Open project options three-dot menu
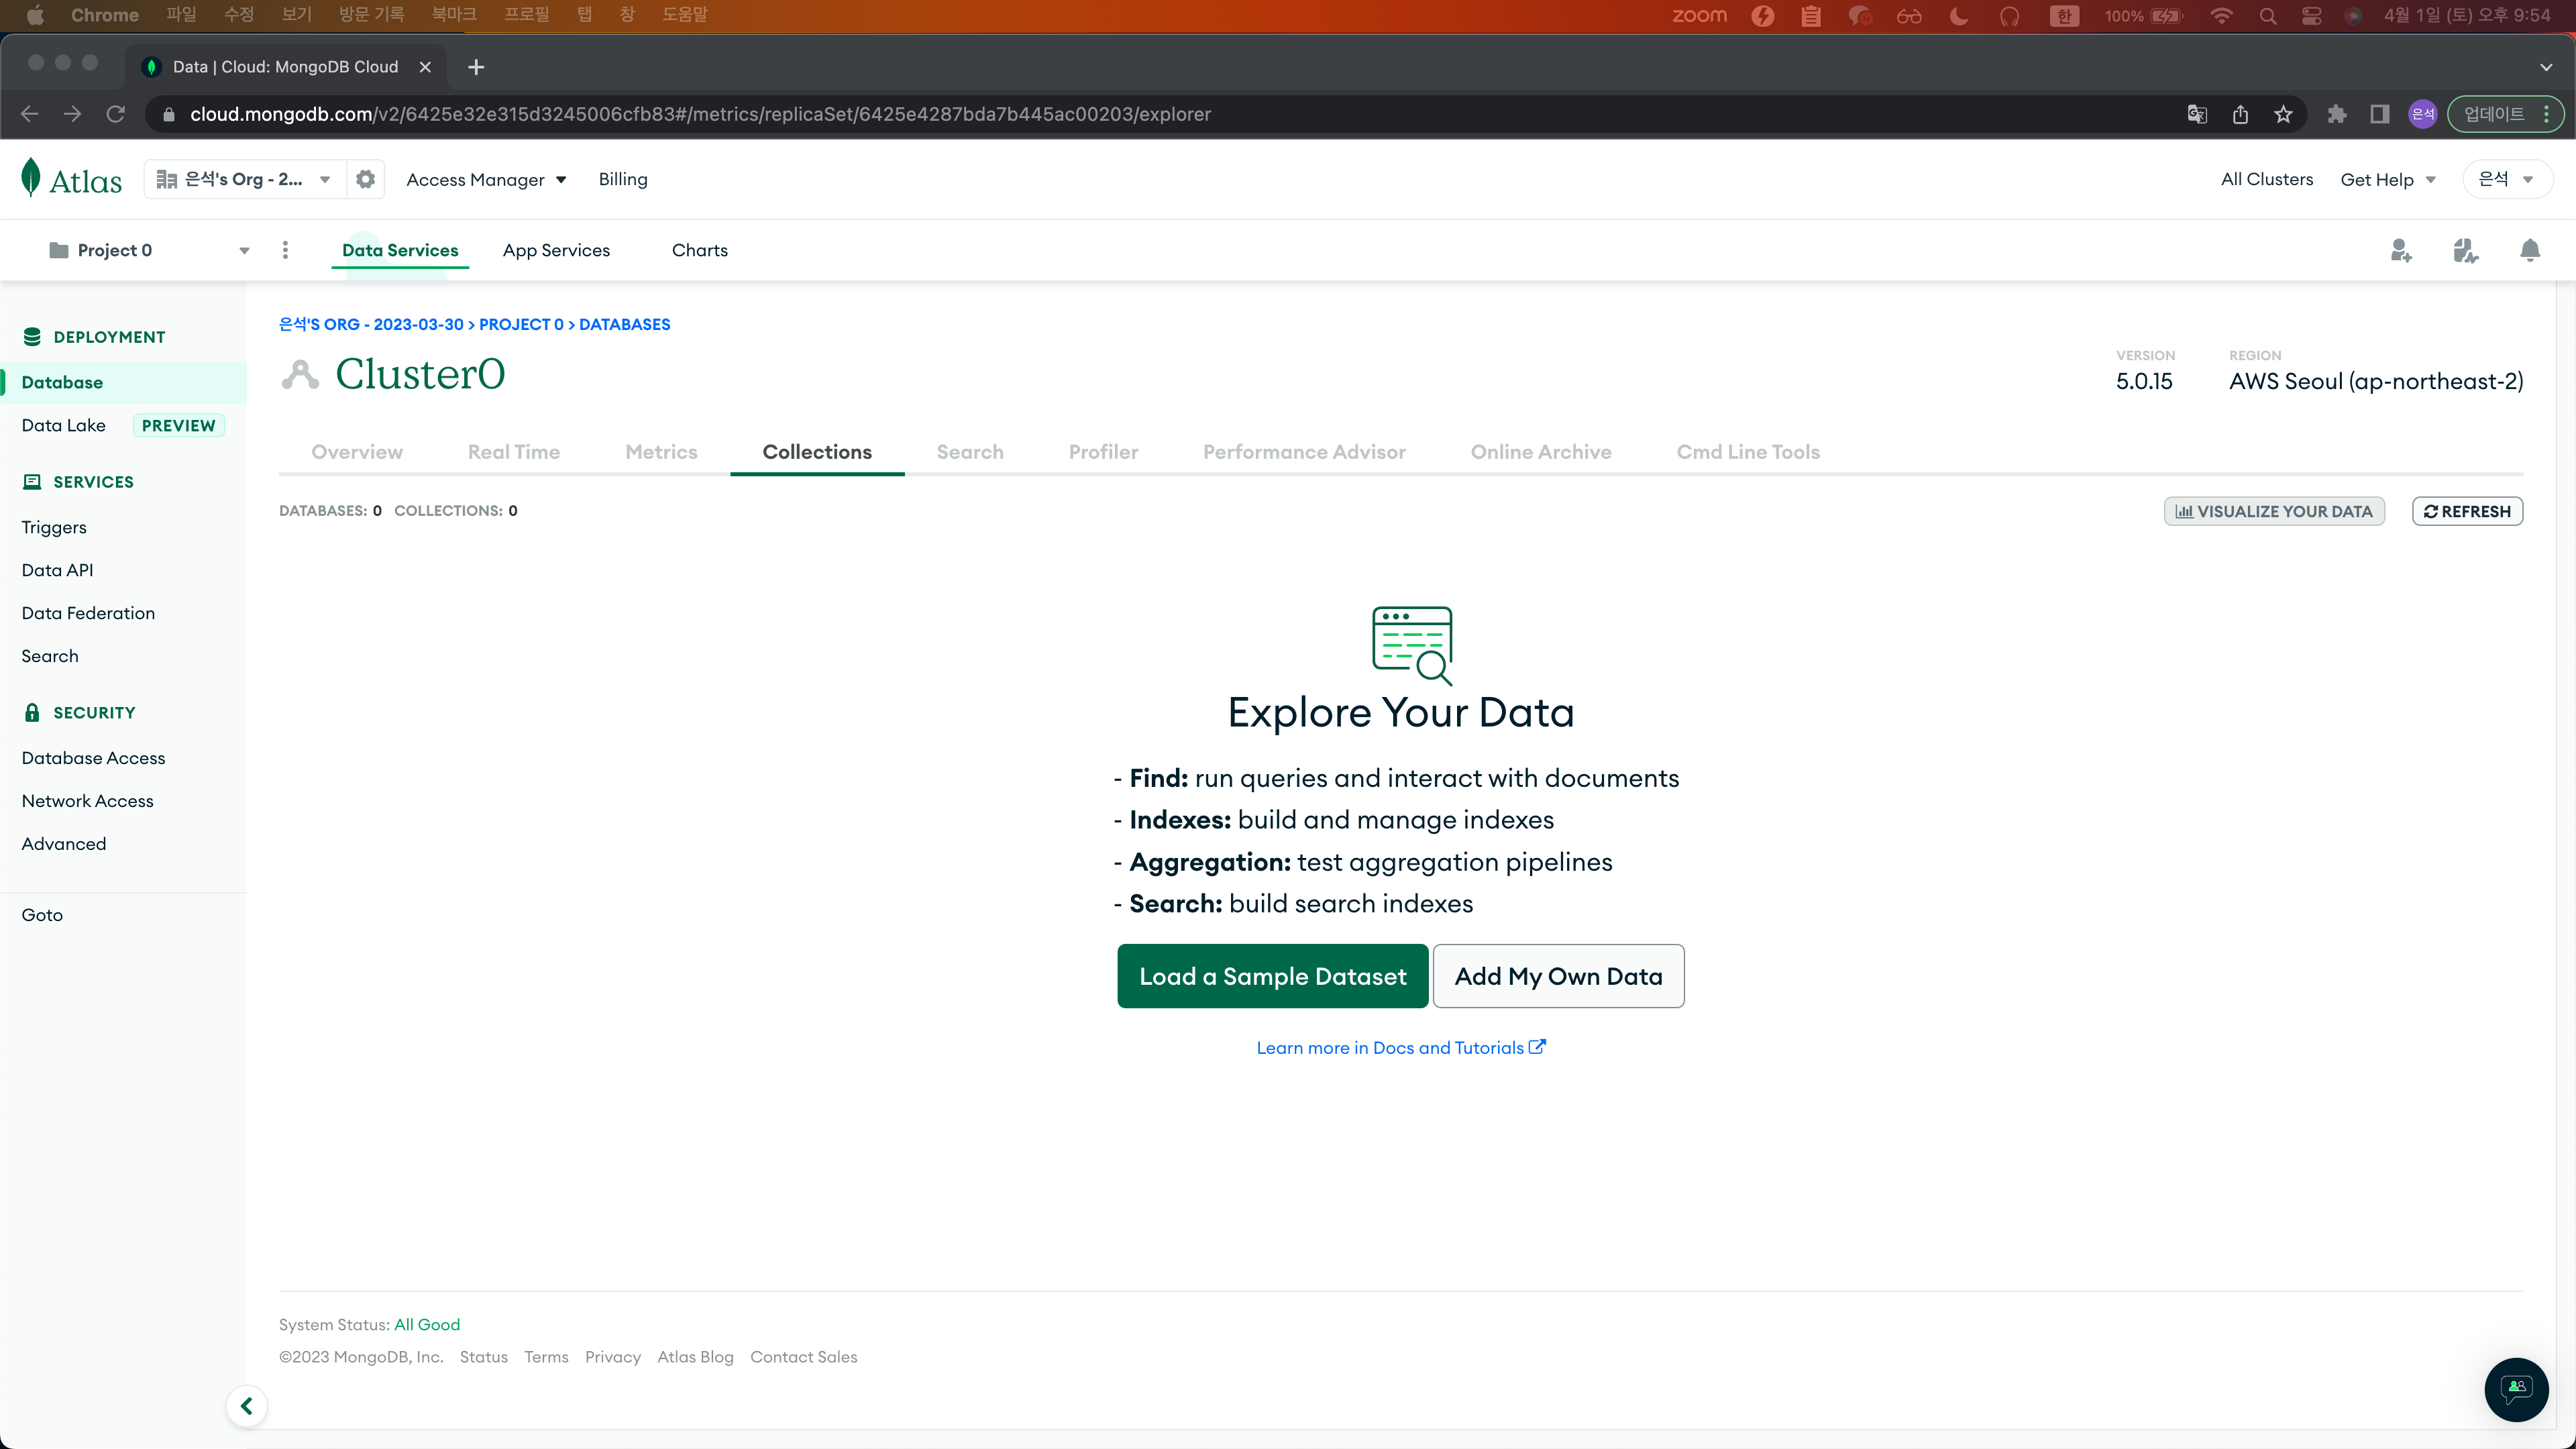This screenshot has height=1449, width=2576. (x=285, y=250)
